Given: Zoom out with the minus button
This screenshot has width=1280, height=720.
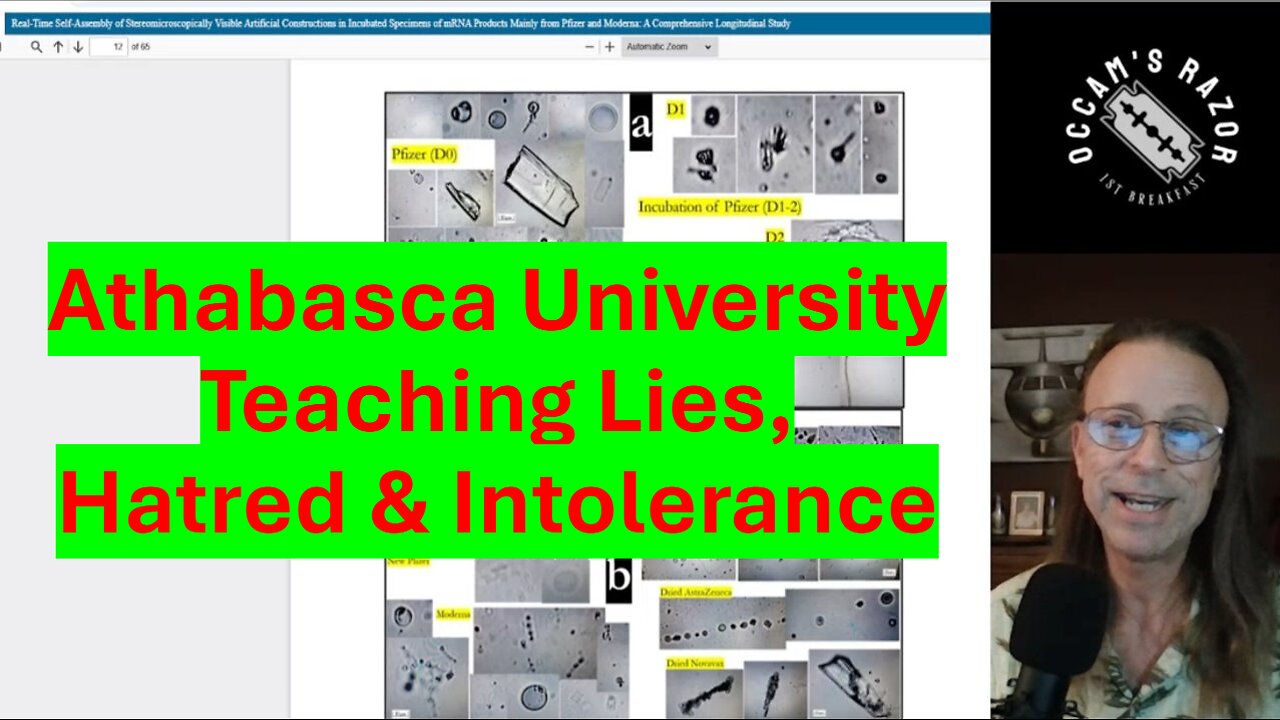Looking at the screenshot, I should [x=589, y=47].
